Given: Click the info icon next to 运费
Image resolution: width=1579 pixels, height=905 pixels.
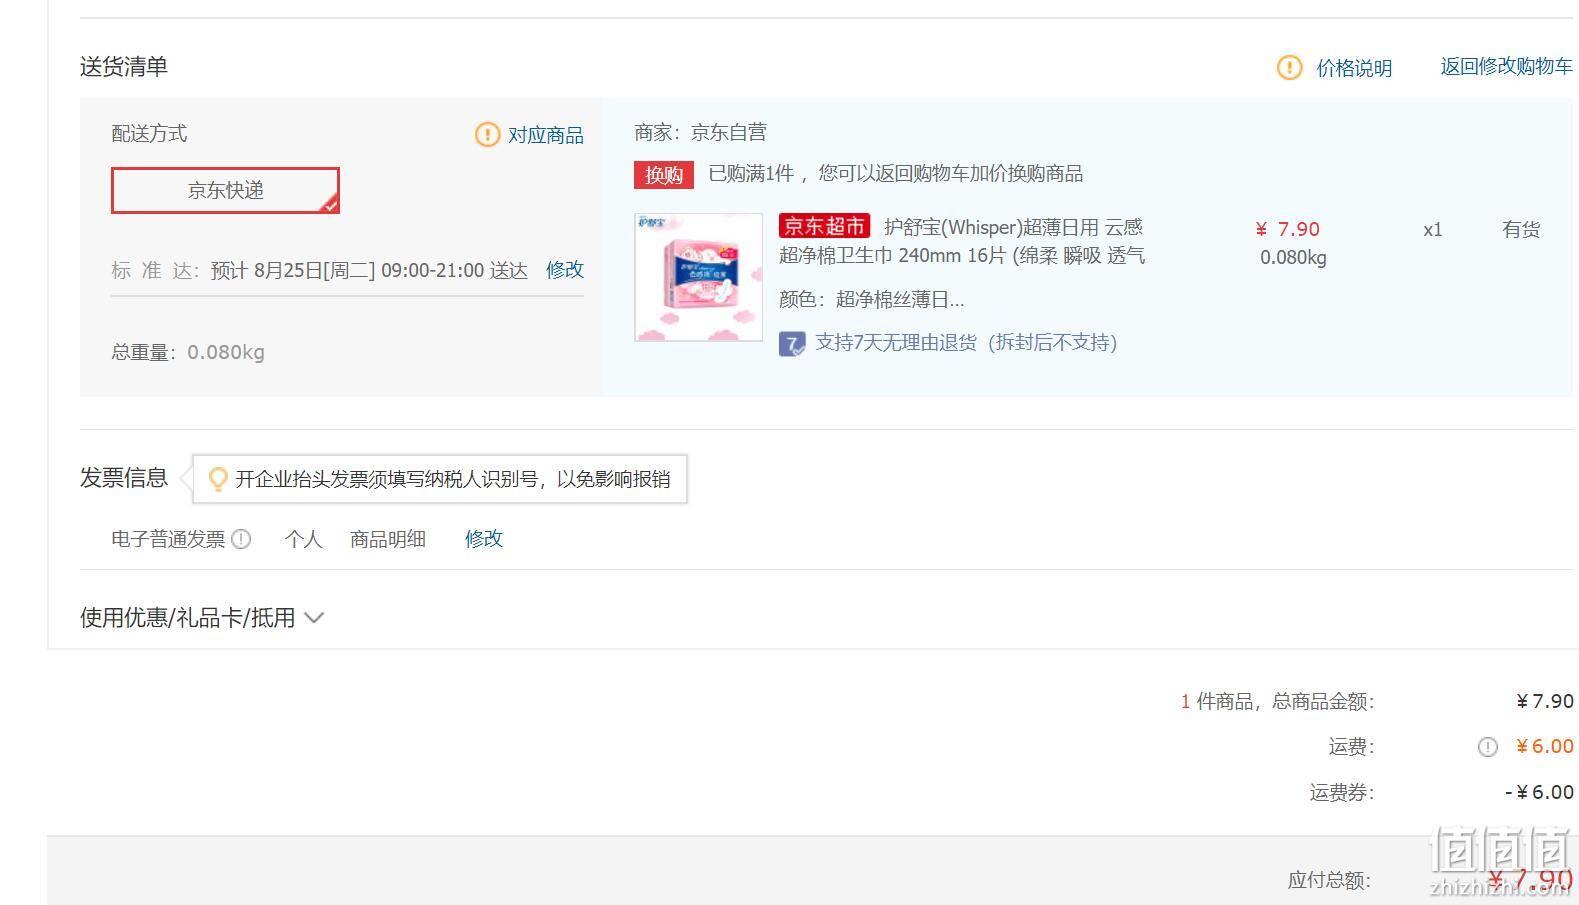Looking at the screenshot, I should coord(1488,747).
